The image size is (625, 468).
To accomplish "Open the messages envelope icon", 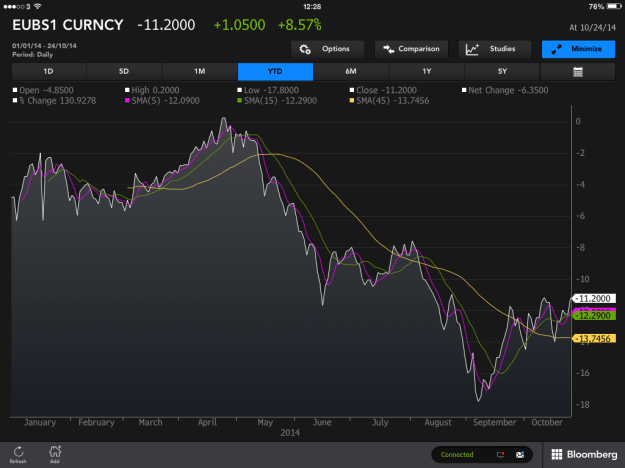I will (x=520, y=454).
